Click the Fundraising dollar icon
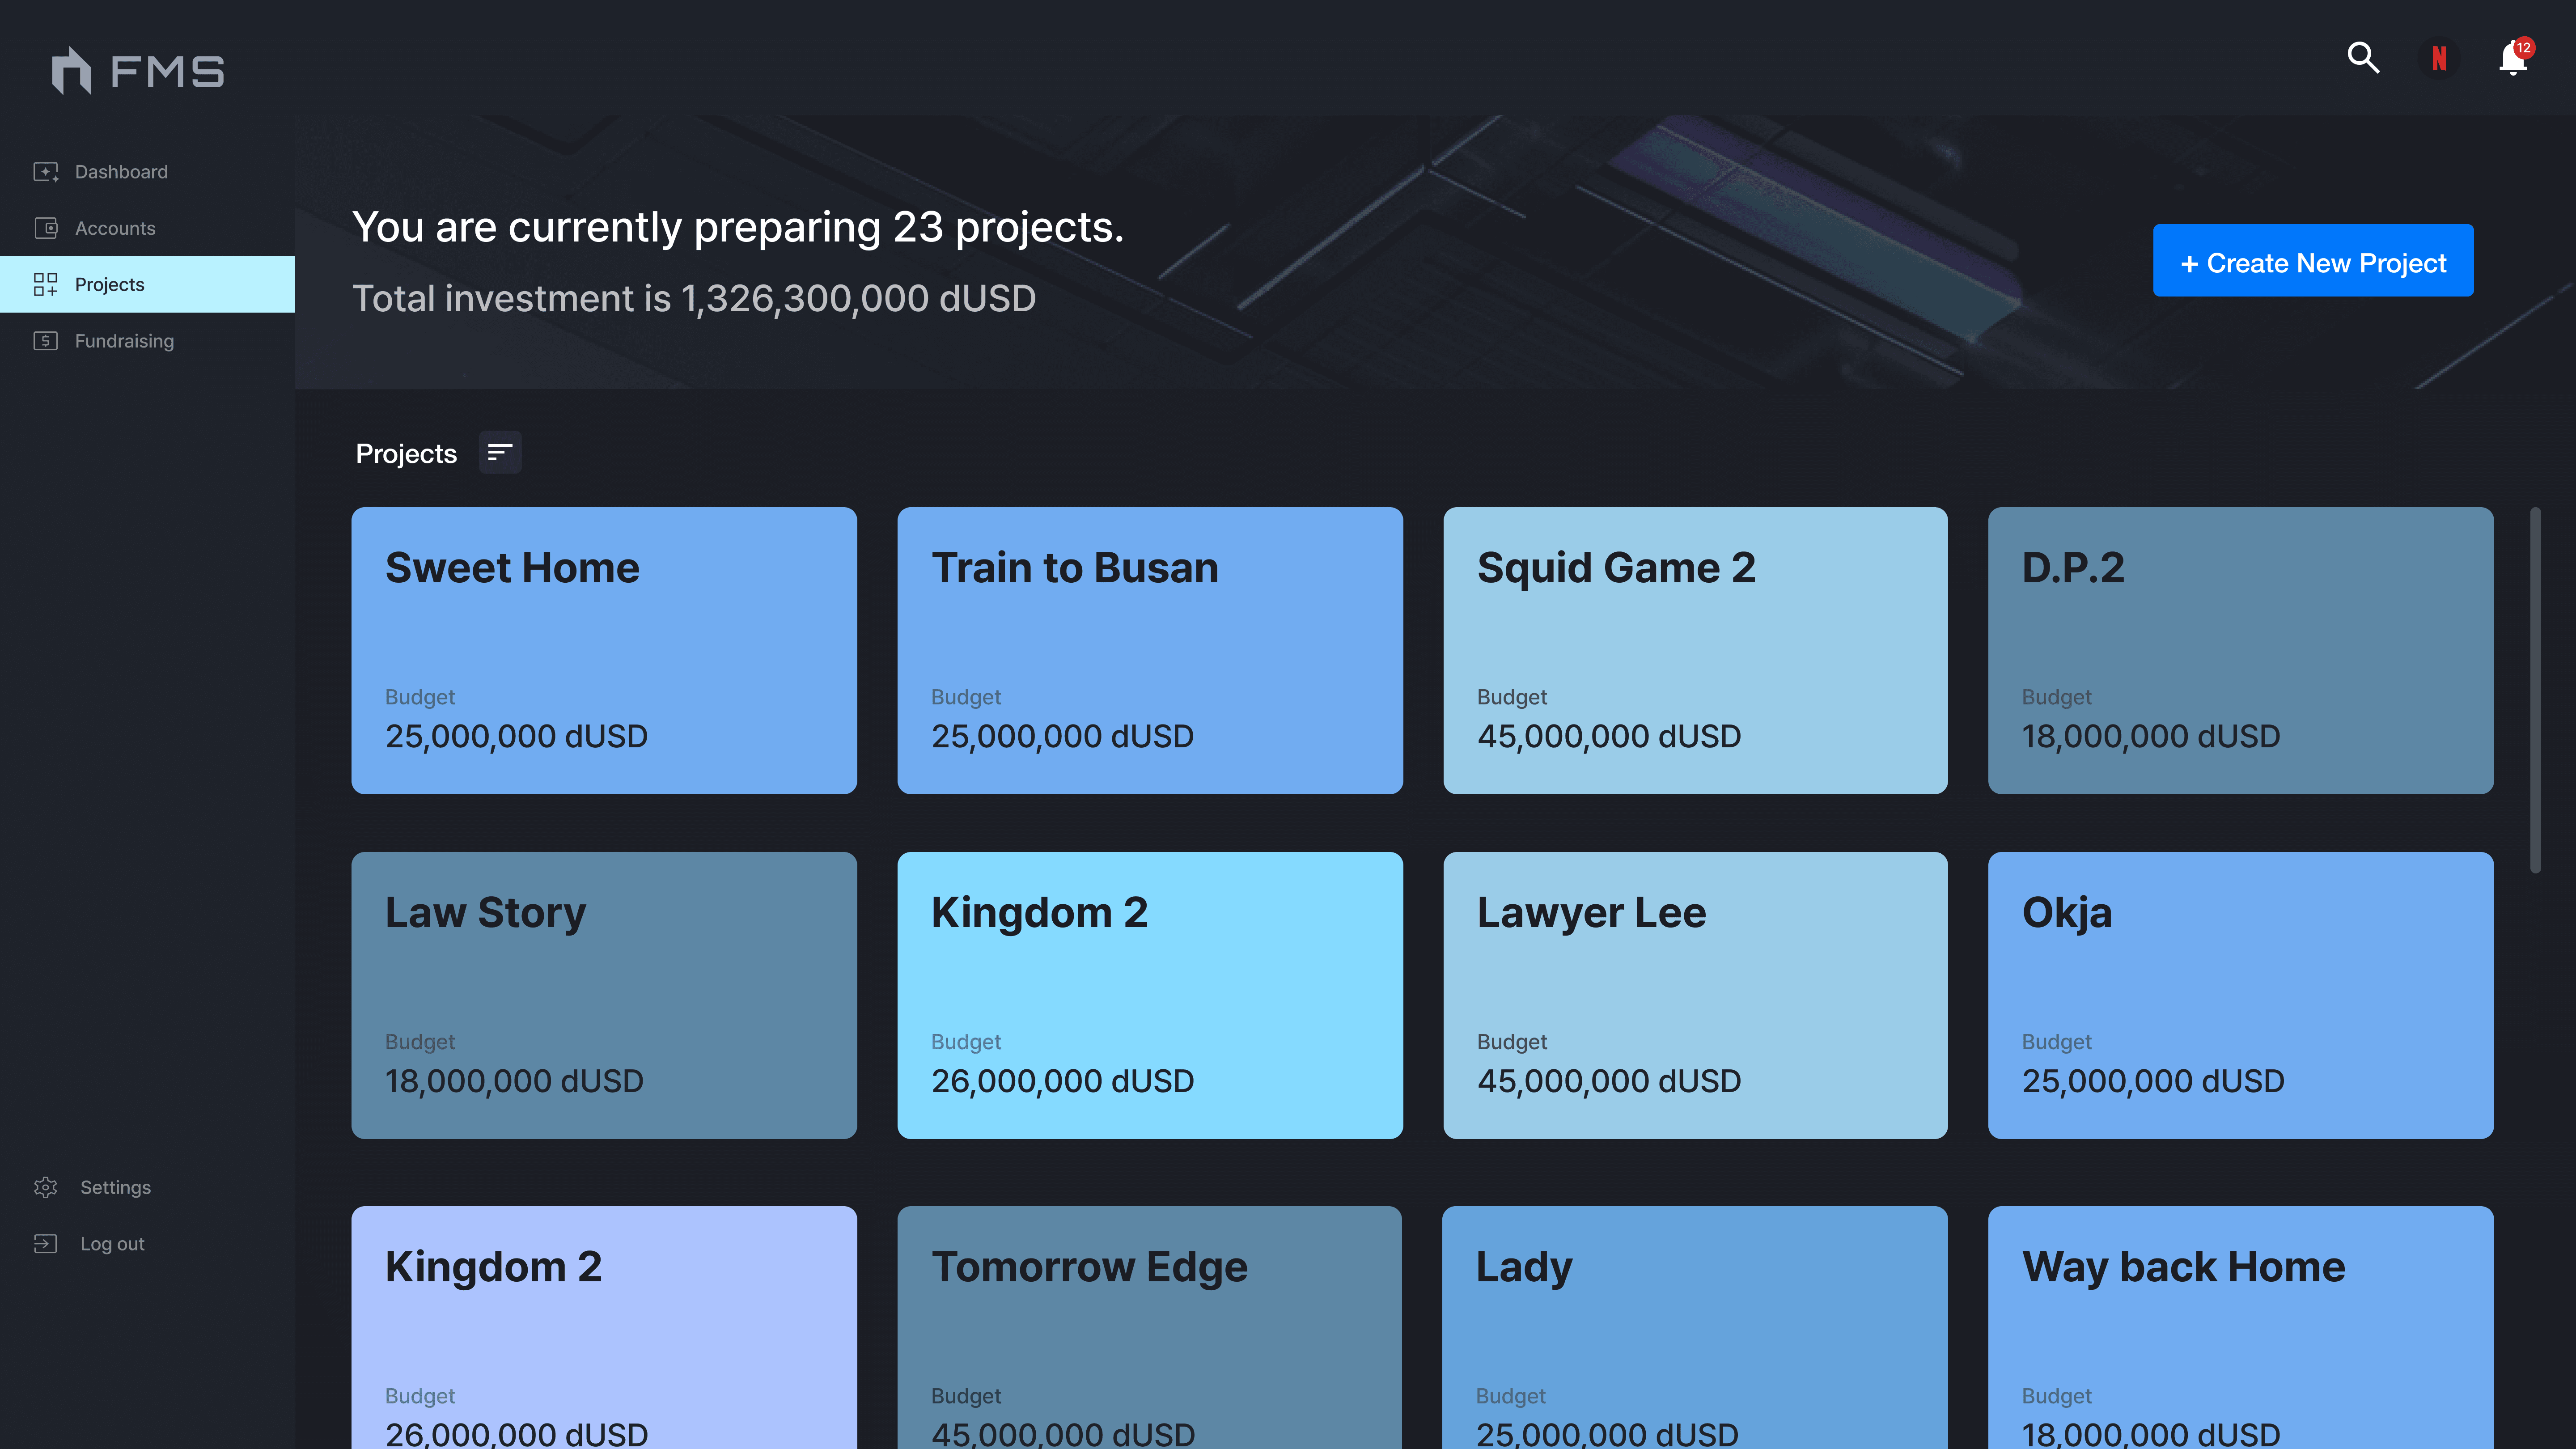 point(46,341)
